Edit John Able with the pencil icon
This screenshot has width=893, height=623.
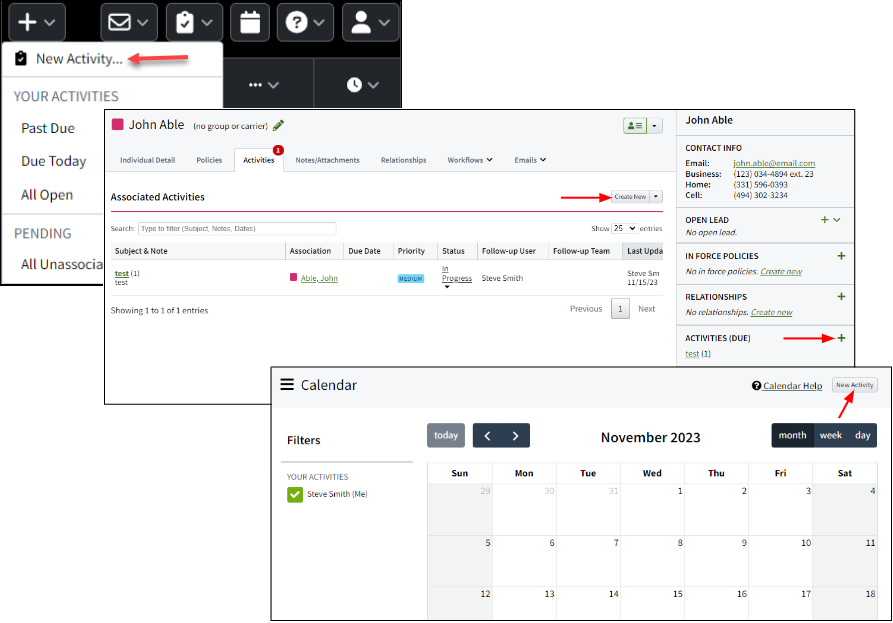[278, 125]
